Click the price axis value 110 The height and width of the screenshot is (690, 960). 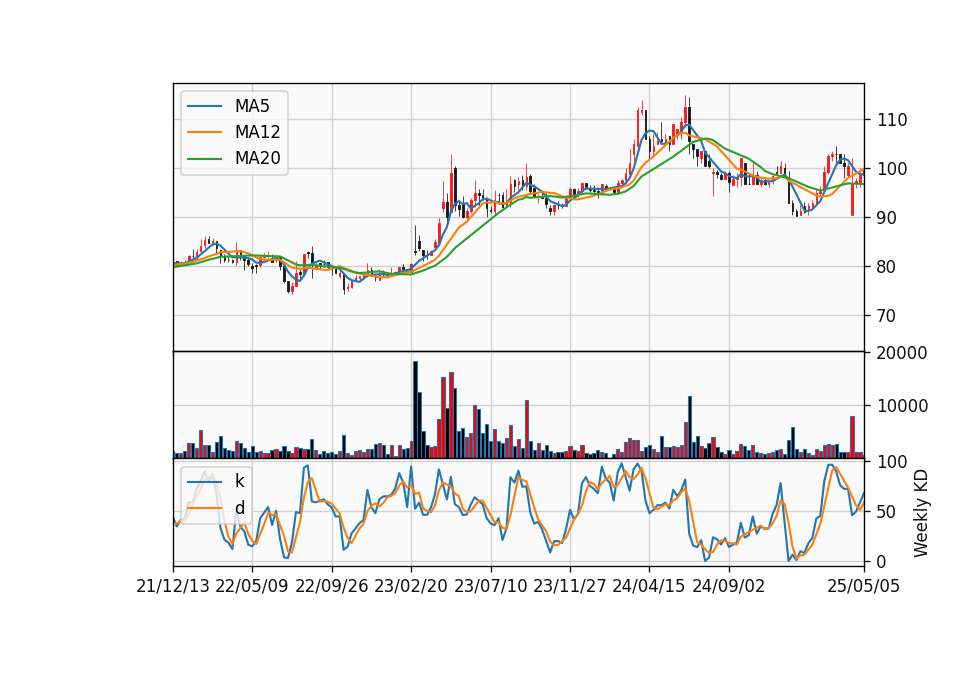click(892, 120)
